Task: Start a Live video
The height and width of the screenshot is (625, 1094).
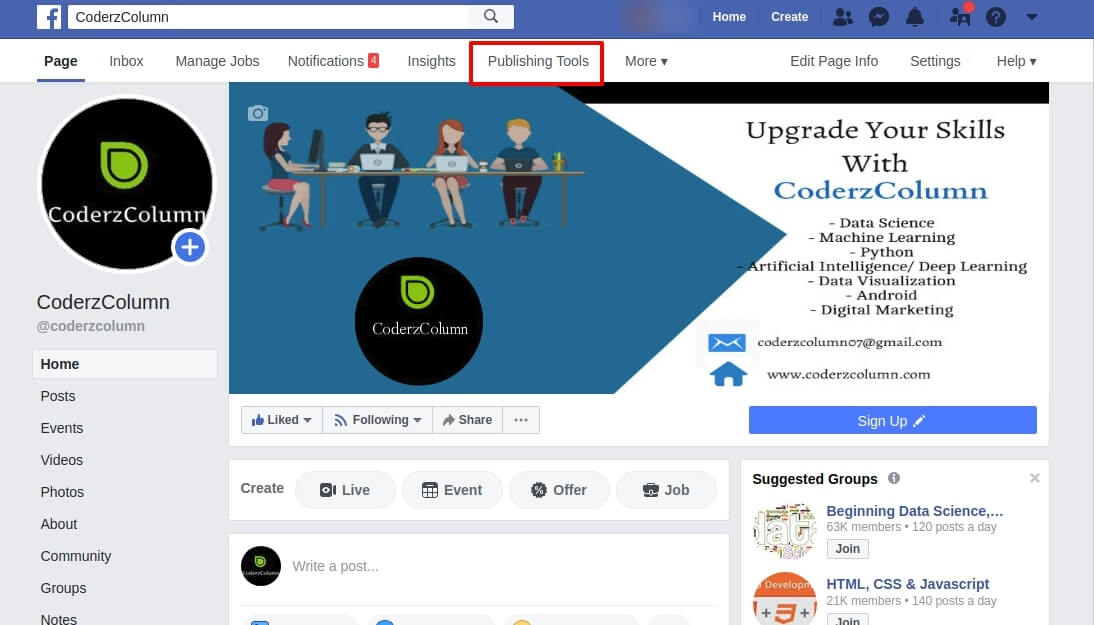Action: pyautogui.click(x=345, y=490)
